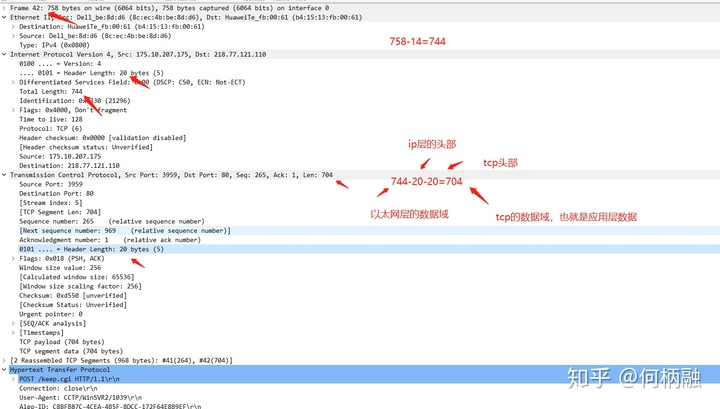
Task: Collapse the Ethernet II section
Action: 4,17
